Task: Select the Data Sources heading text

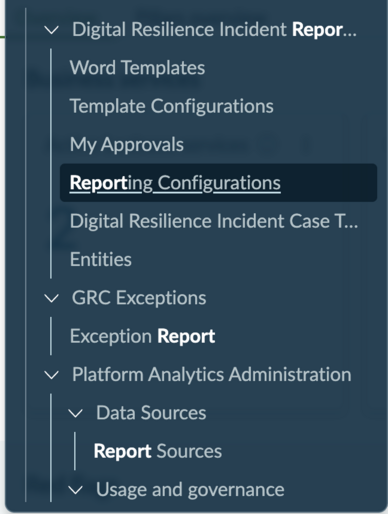Action: pos(151,413)
